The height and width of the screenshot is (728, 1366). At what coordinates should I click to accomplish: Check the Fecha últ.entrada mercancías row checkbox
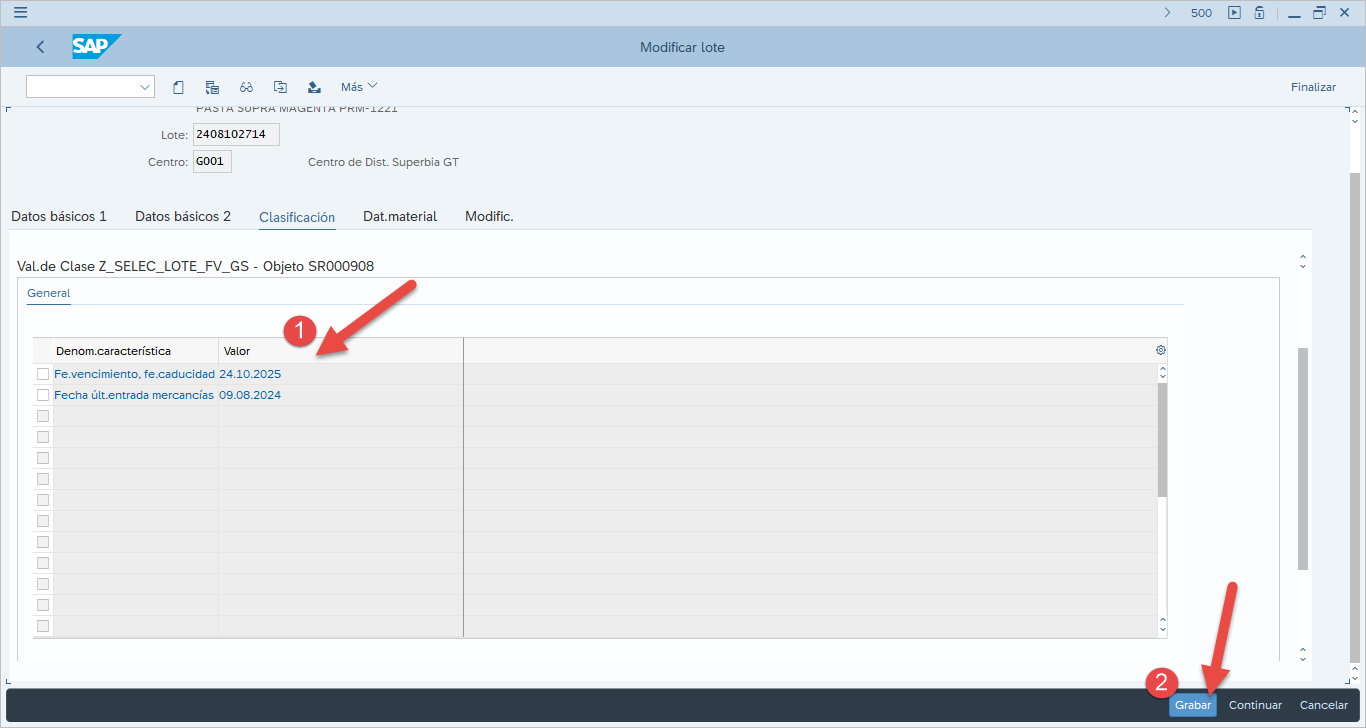pyautogui.click(x=43, y=395)
